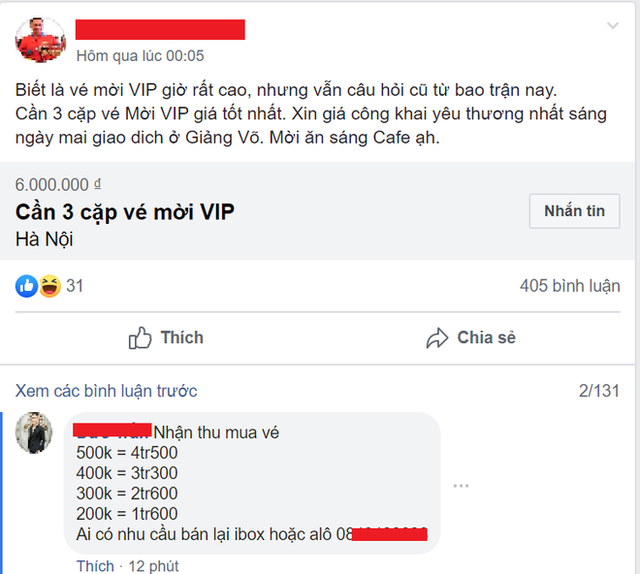Open the redacted poster name link
This screenshot has width=640, height=574.
160,29
